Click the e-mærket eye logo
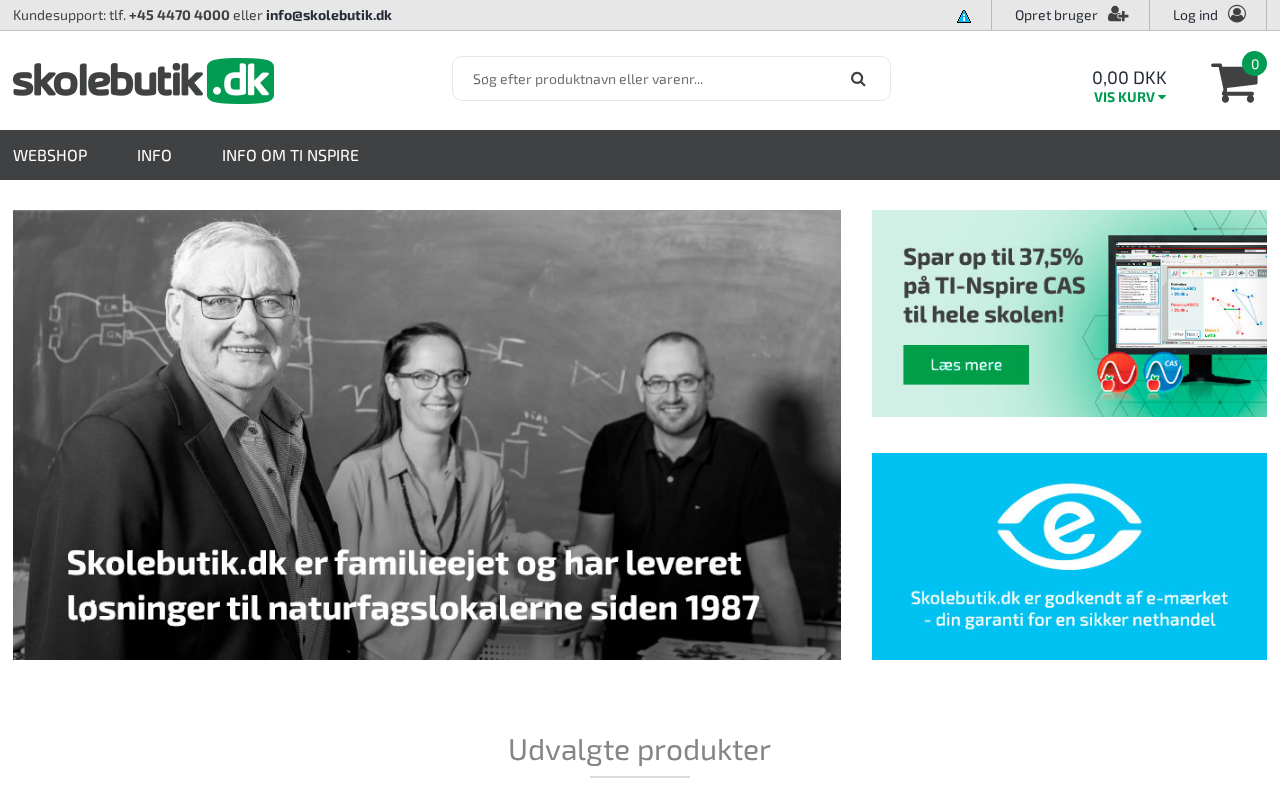Screen dimensions: 1280x800 (x=1069, y=527)
